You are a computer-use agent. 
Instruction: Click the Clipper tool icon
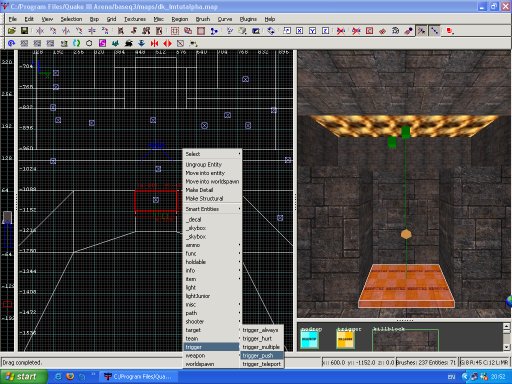click(214, 31)
